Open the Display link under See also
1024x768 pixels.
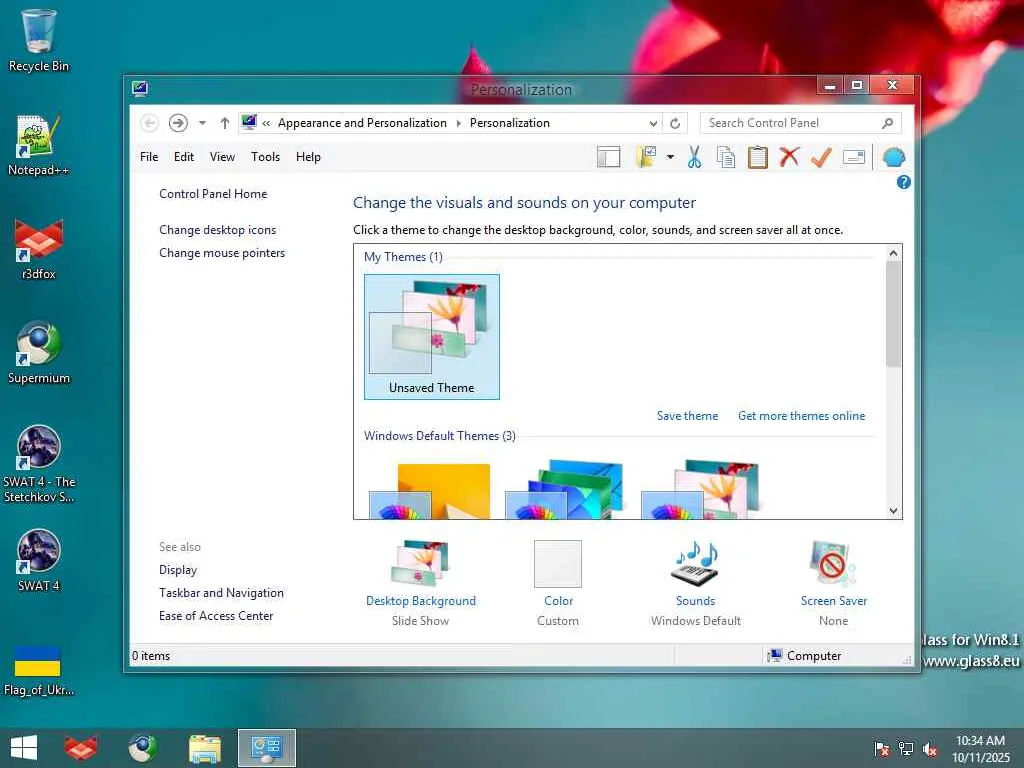click(x=178, y=570)
